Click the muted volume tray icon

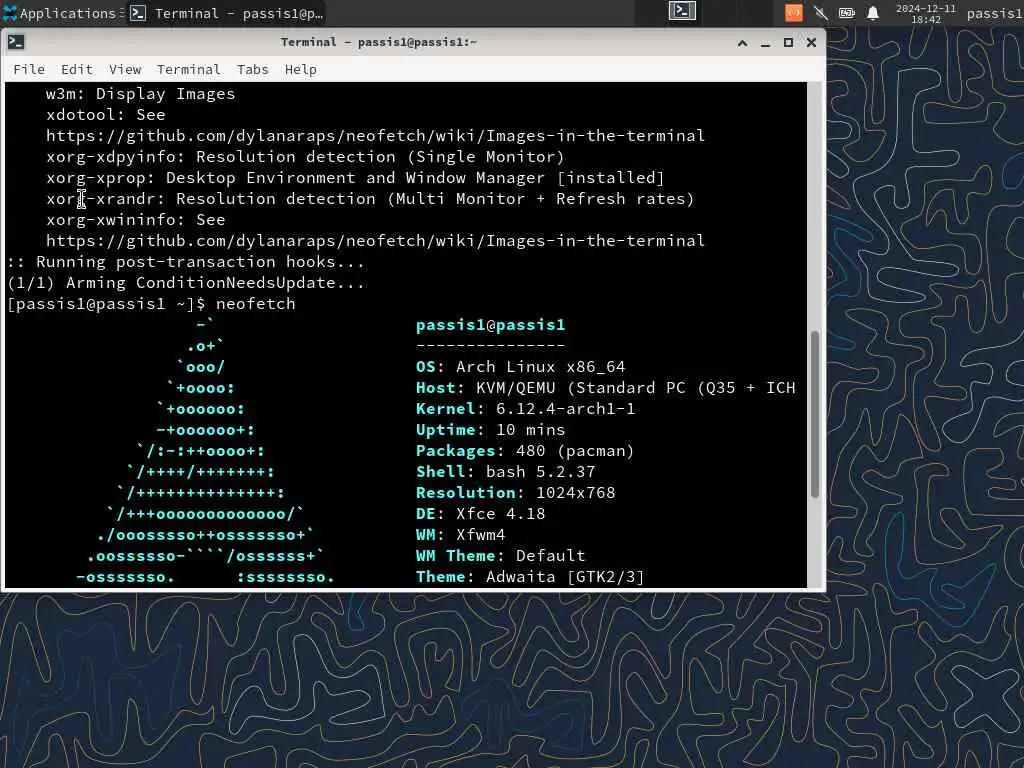(821, 13)
